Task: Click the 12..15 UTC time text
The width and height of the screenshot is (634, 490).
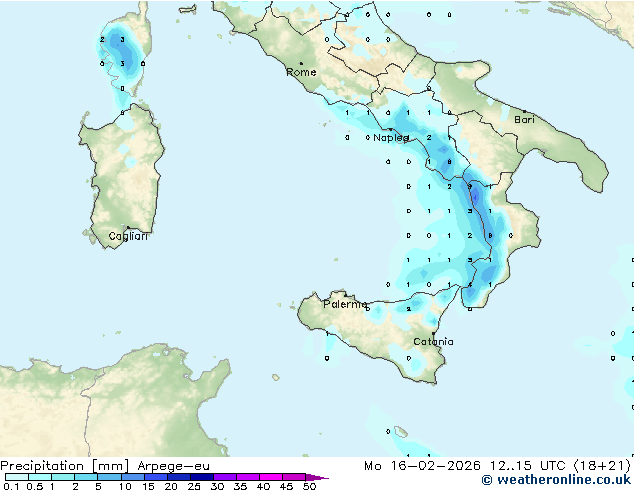Action: click(527, 466)
